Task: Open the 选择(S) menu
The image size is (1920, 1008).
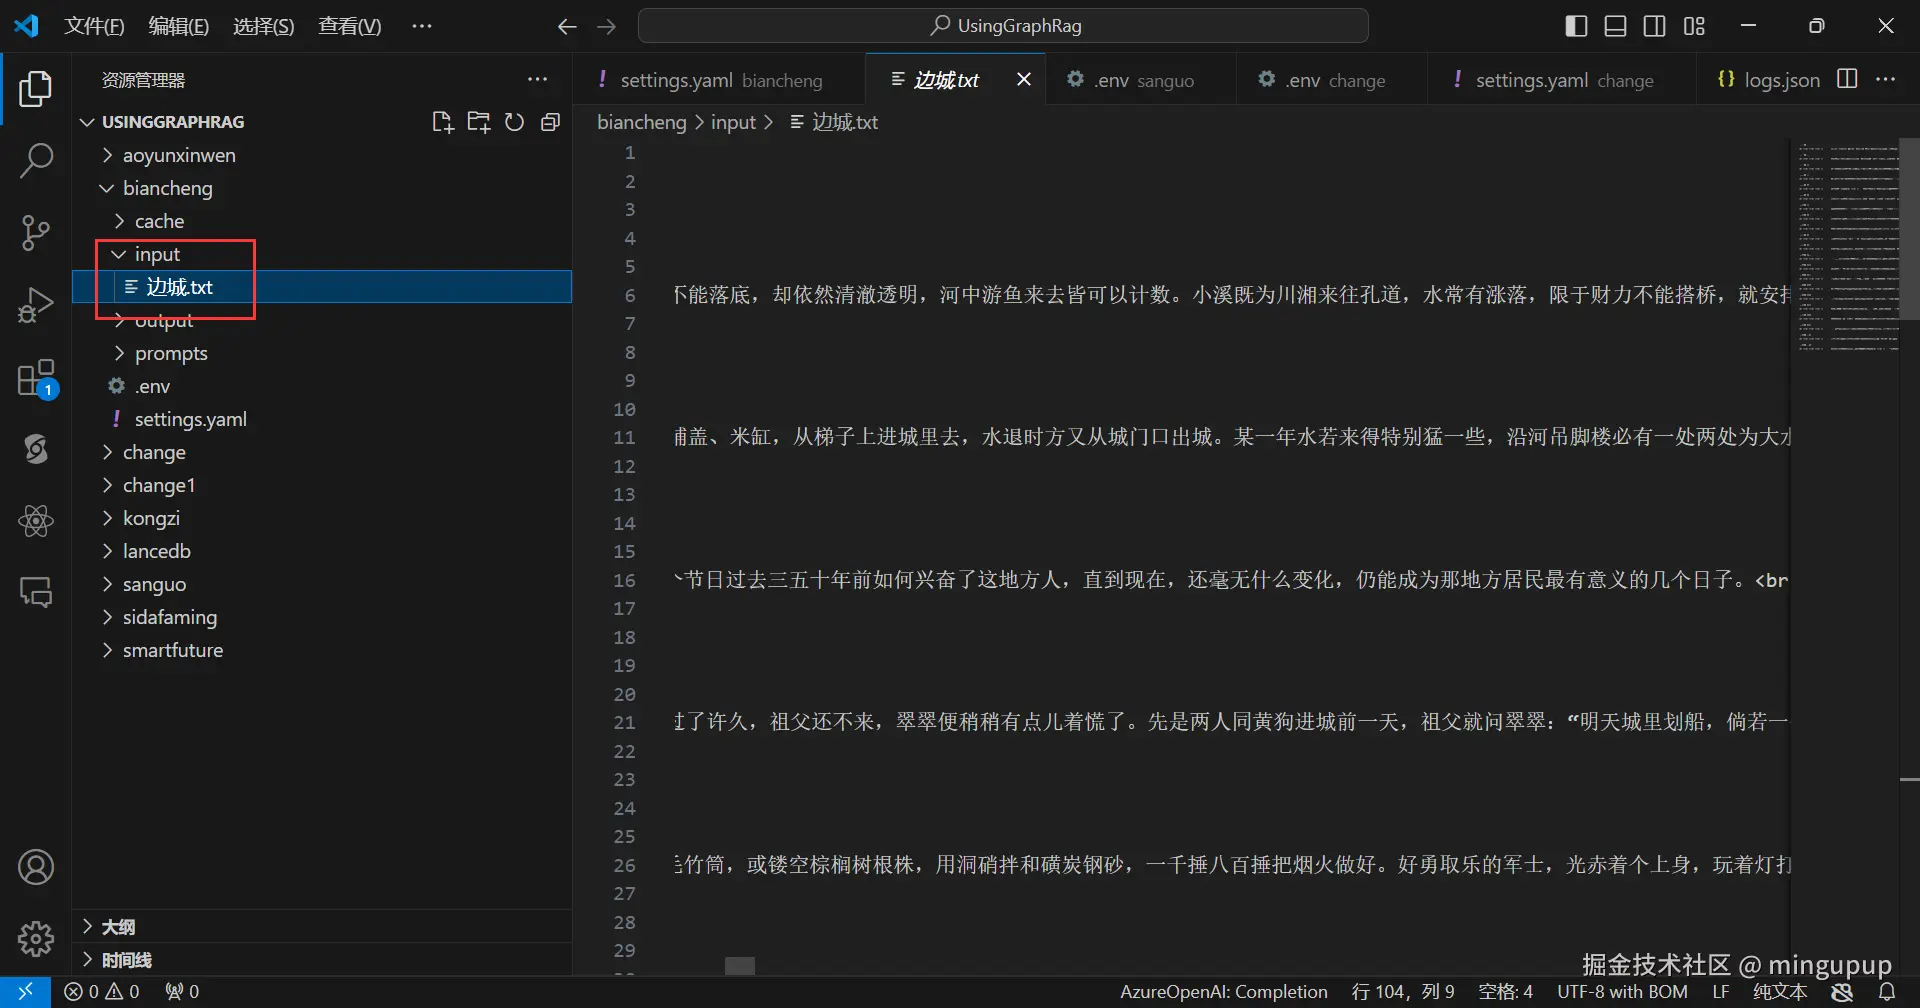Action: (x=263, y=26)
